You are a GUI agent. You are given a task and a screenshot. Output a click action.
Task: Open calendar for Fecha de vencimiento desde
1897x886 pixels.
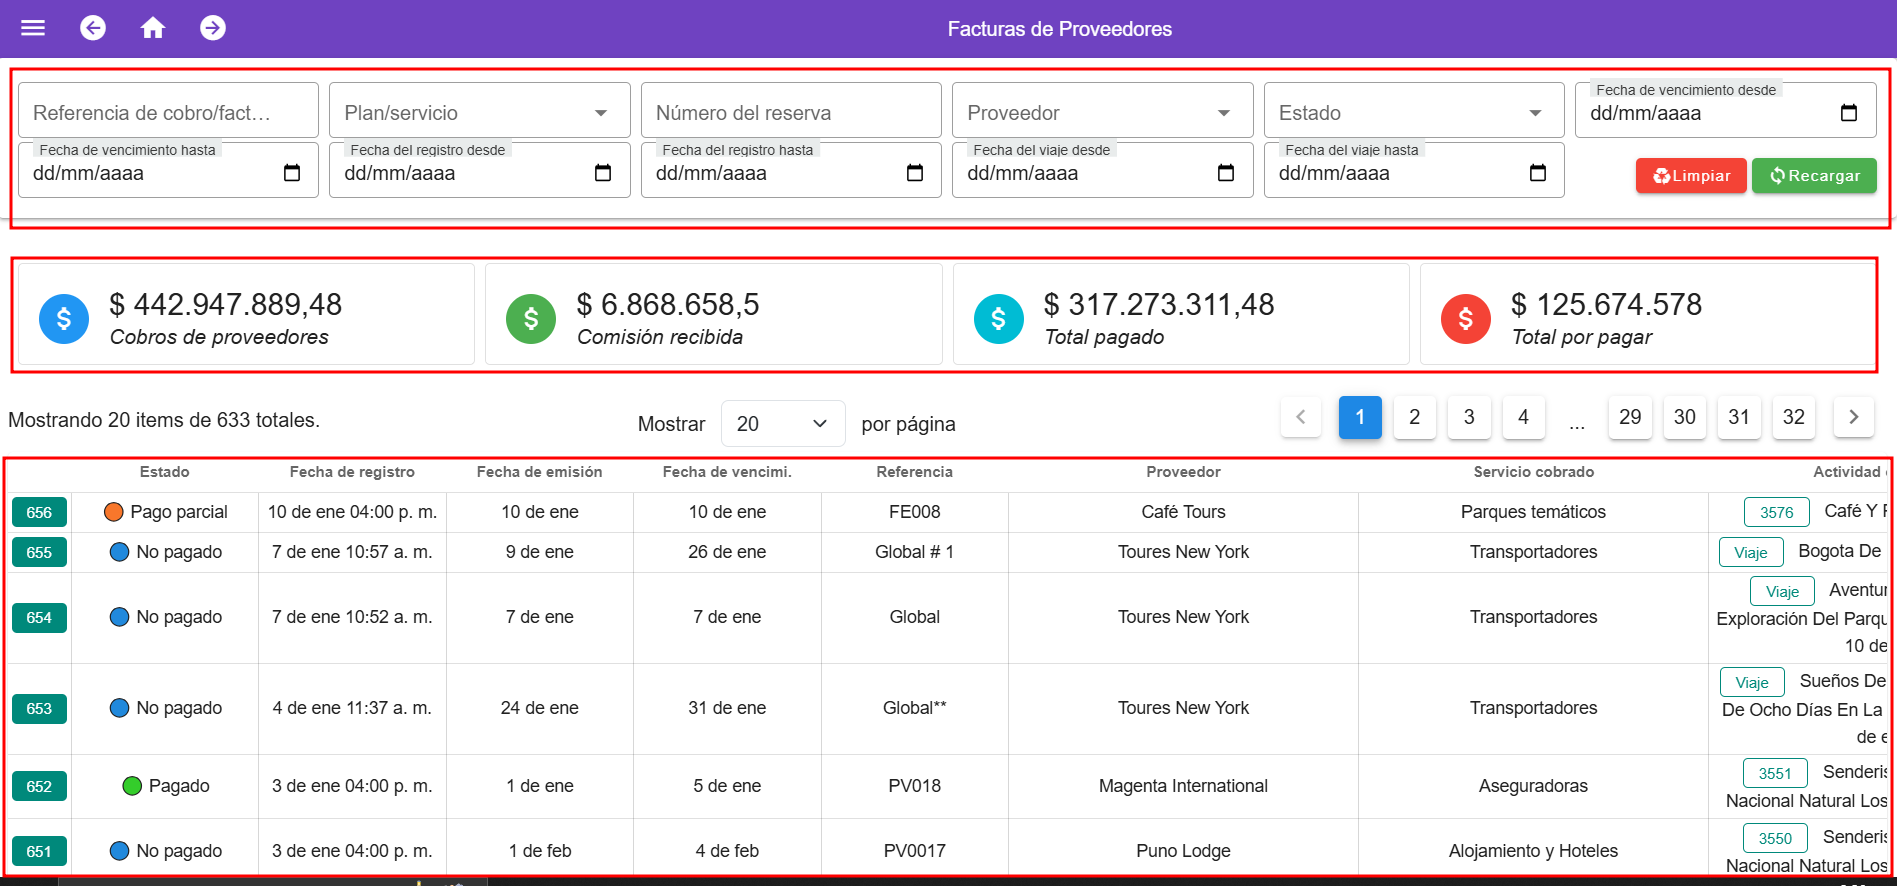(1848, 113)
